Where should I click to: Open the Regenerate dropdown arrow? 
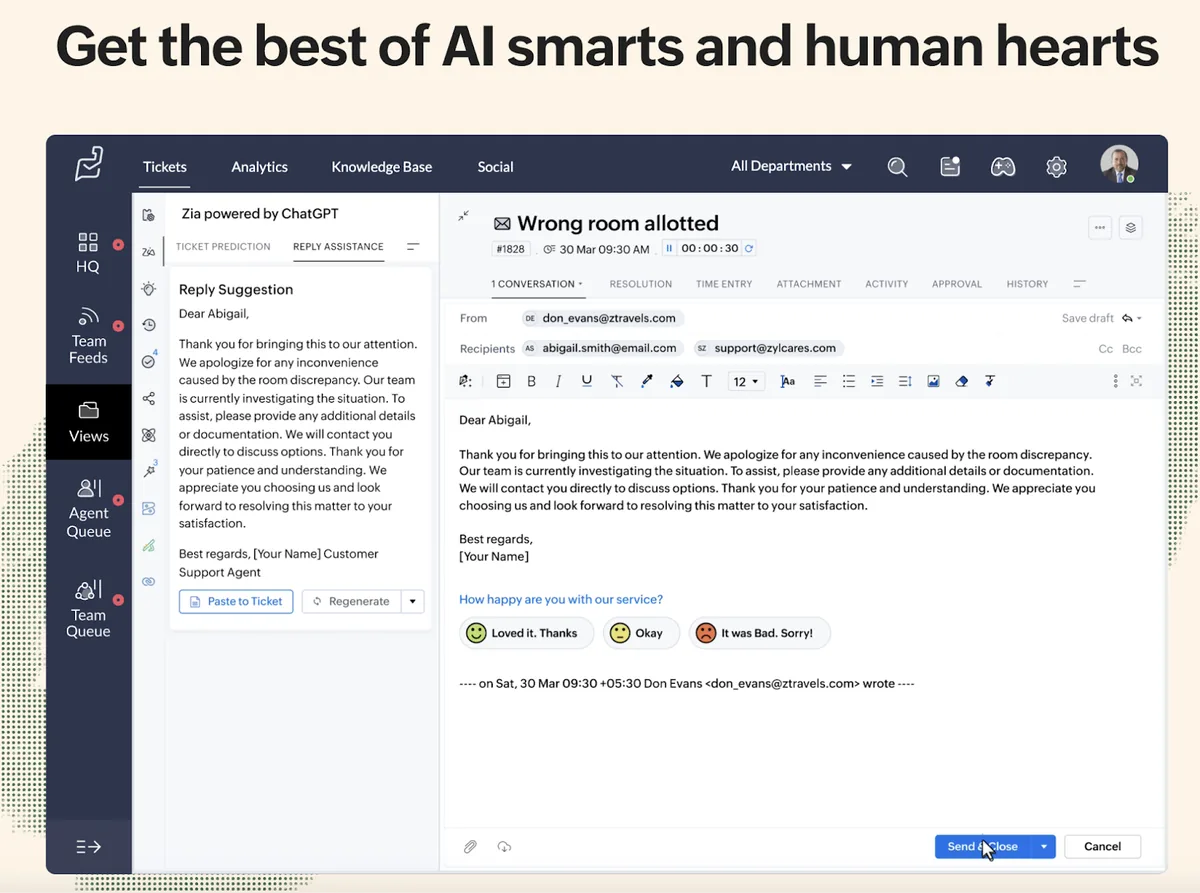[x=413, y=601]
